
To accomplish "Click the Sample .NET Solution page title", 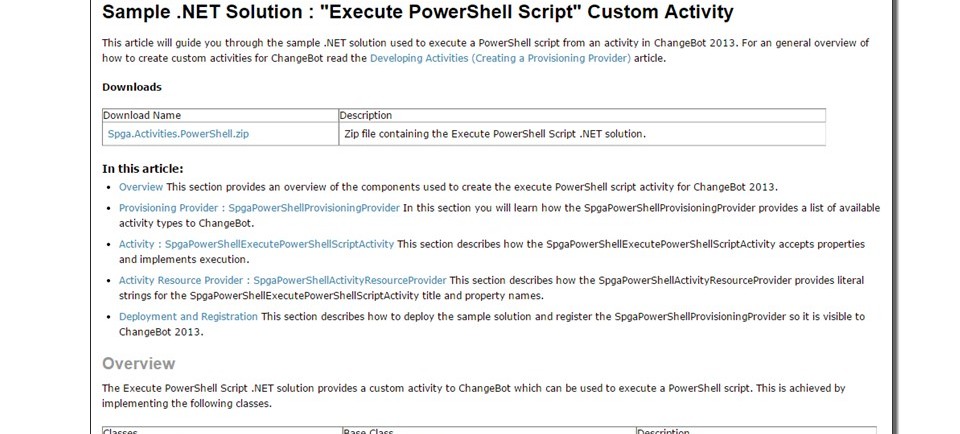I will point(418,12).
